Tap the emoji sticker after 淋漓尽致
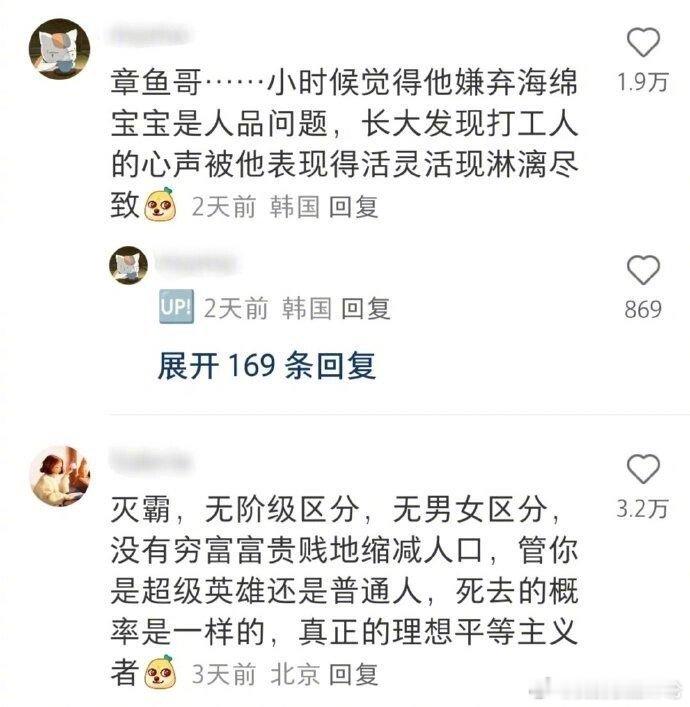 (160, 204)
